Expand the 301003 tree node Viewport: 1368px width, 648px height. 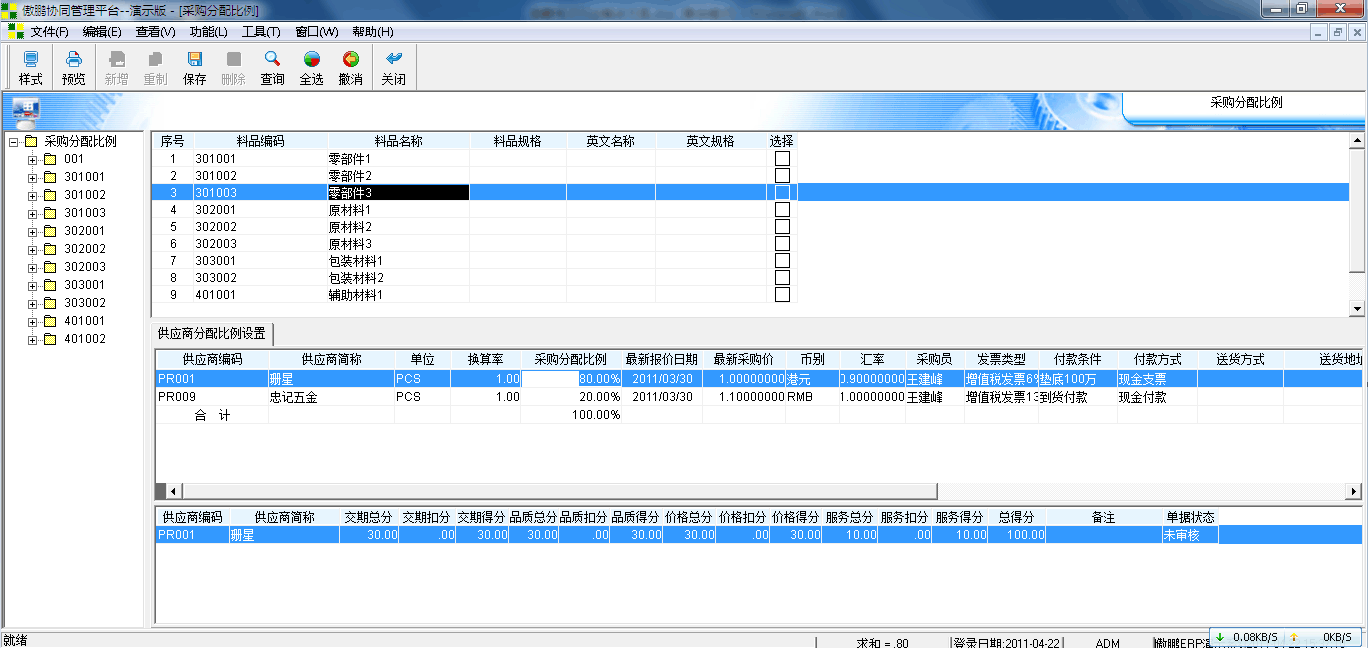(33, 214)
